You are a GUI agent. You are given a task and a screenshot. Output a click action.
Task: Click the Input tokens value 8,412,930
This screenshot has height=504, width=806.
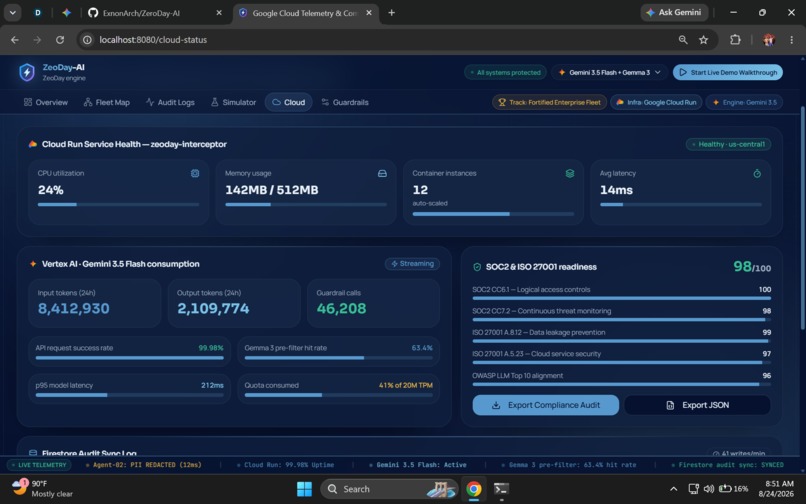pyautogui.click(x=74, y=309)
